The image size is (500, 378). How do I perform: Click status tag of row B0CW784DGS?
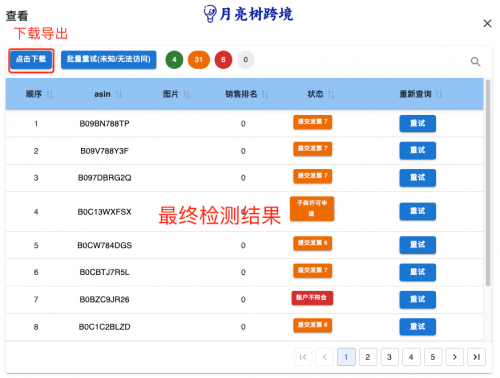(313, 243)
